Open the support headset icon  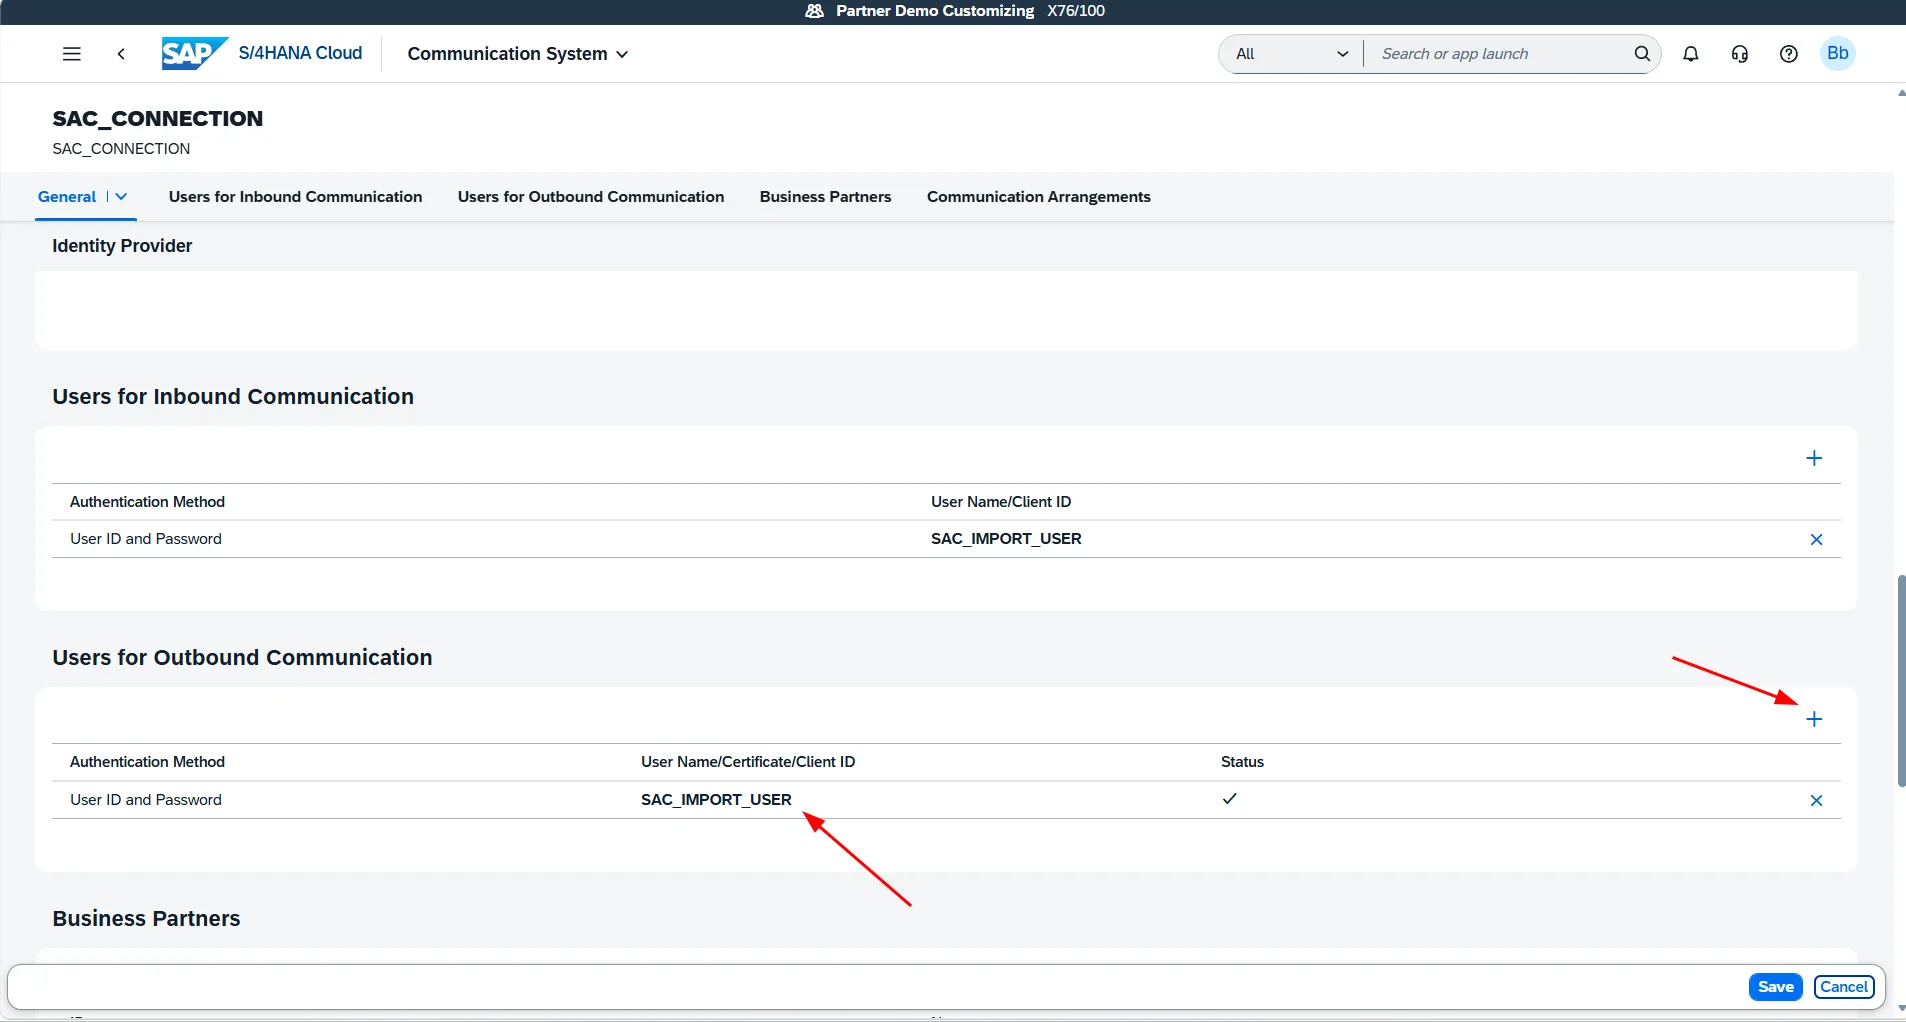pyautogui.click(x=1740, y=54)
